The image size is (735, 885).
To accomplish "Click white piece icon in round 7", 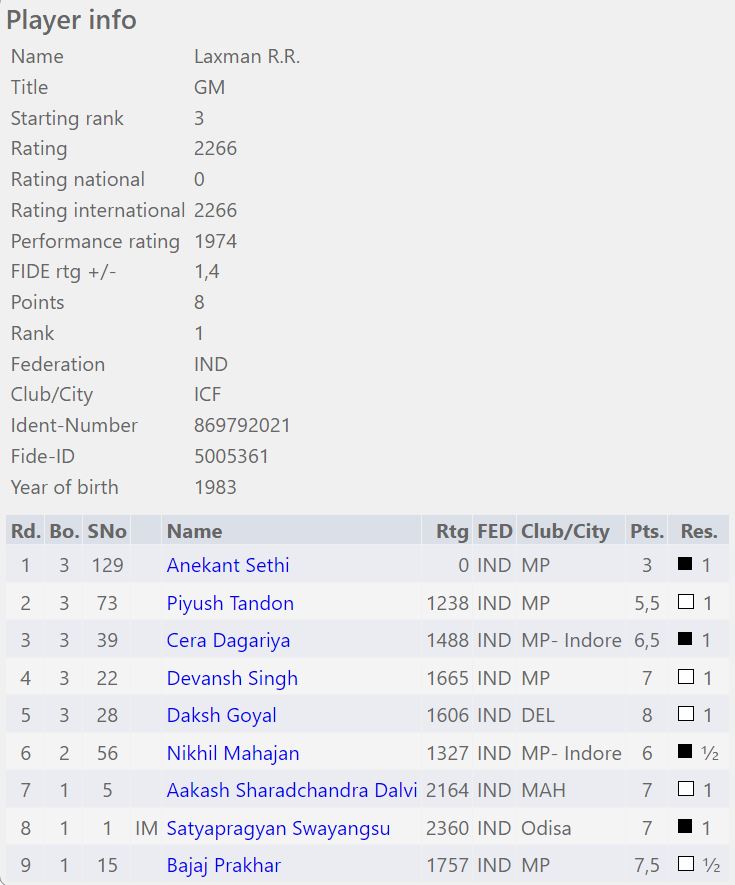I will [x=685, y=789].
